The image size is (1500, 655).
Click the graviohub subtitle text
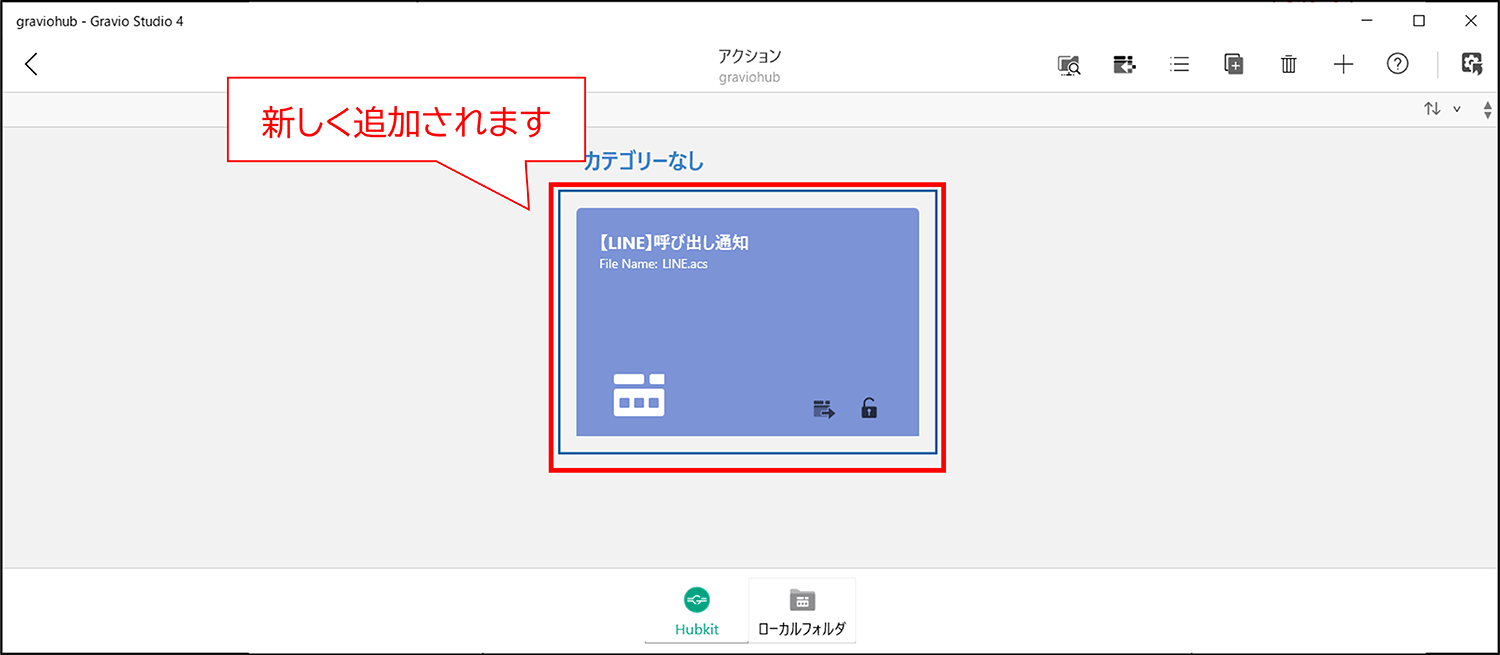[x=749, y=77]
